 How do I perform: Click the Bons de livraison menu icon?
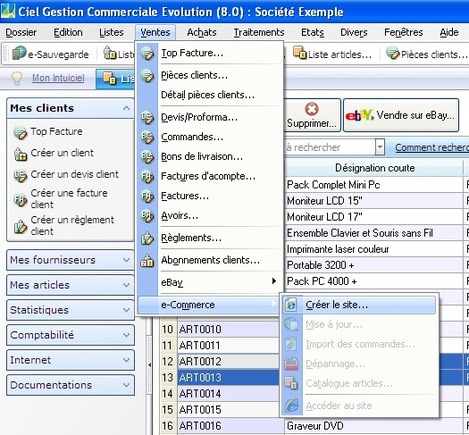147,157
